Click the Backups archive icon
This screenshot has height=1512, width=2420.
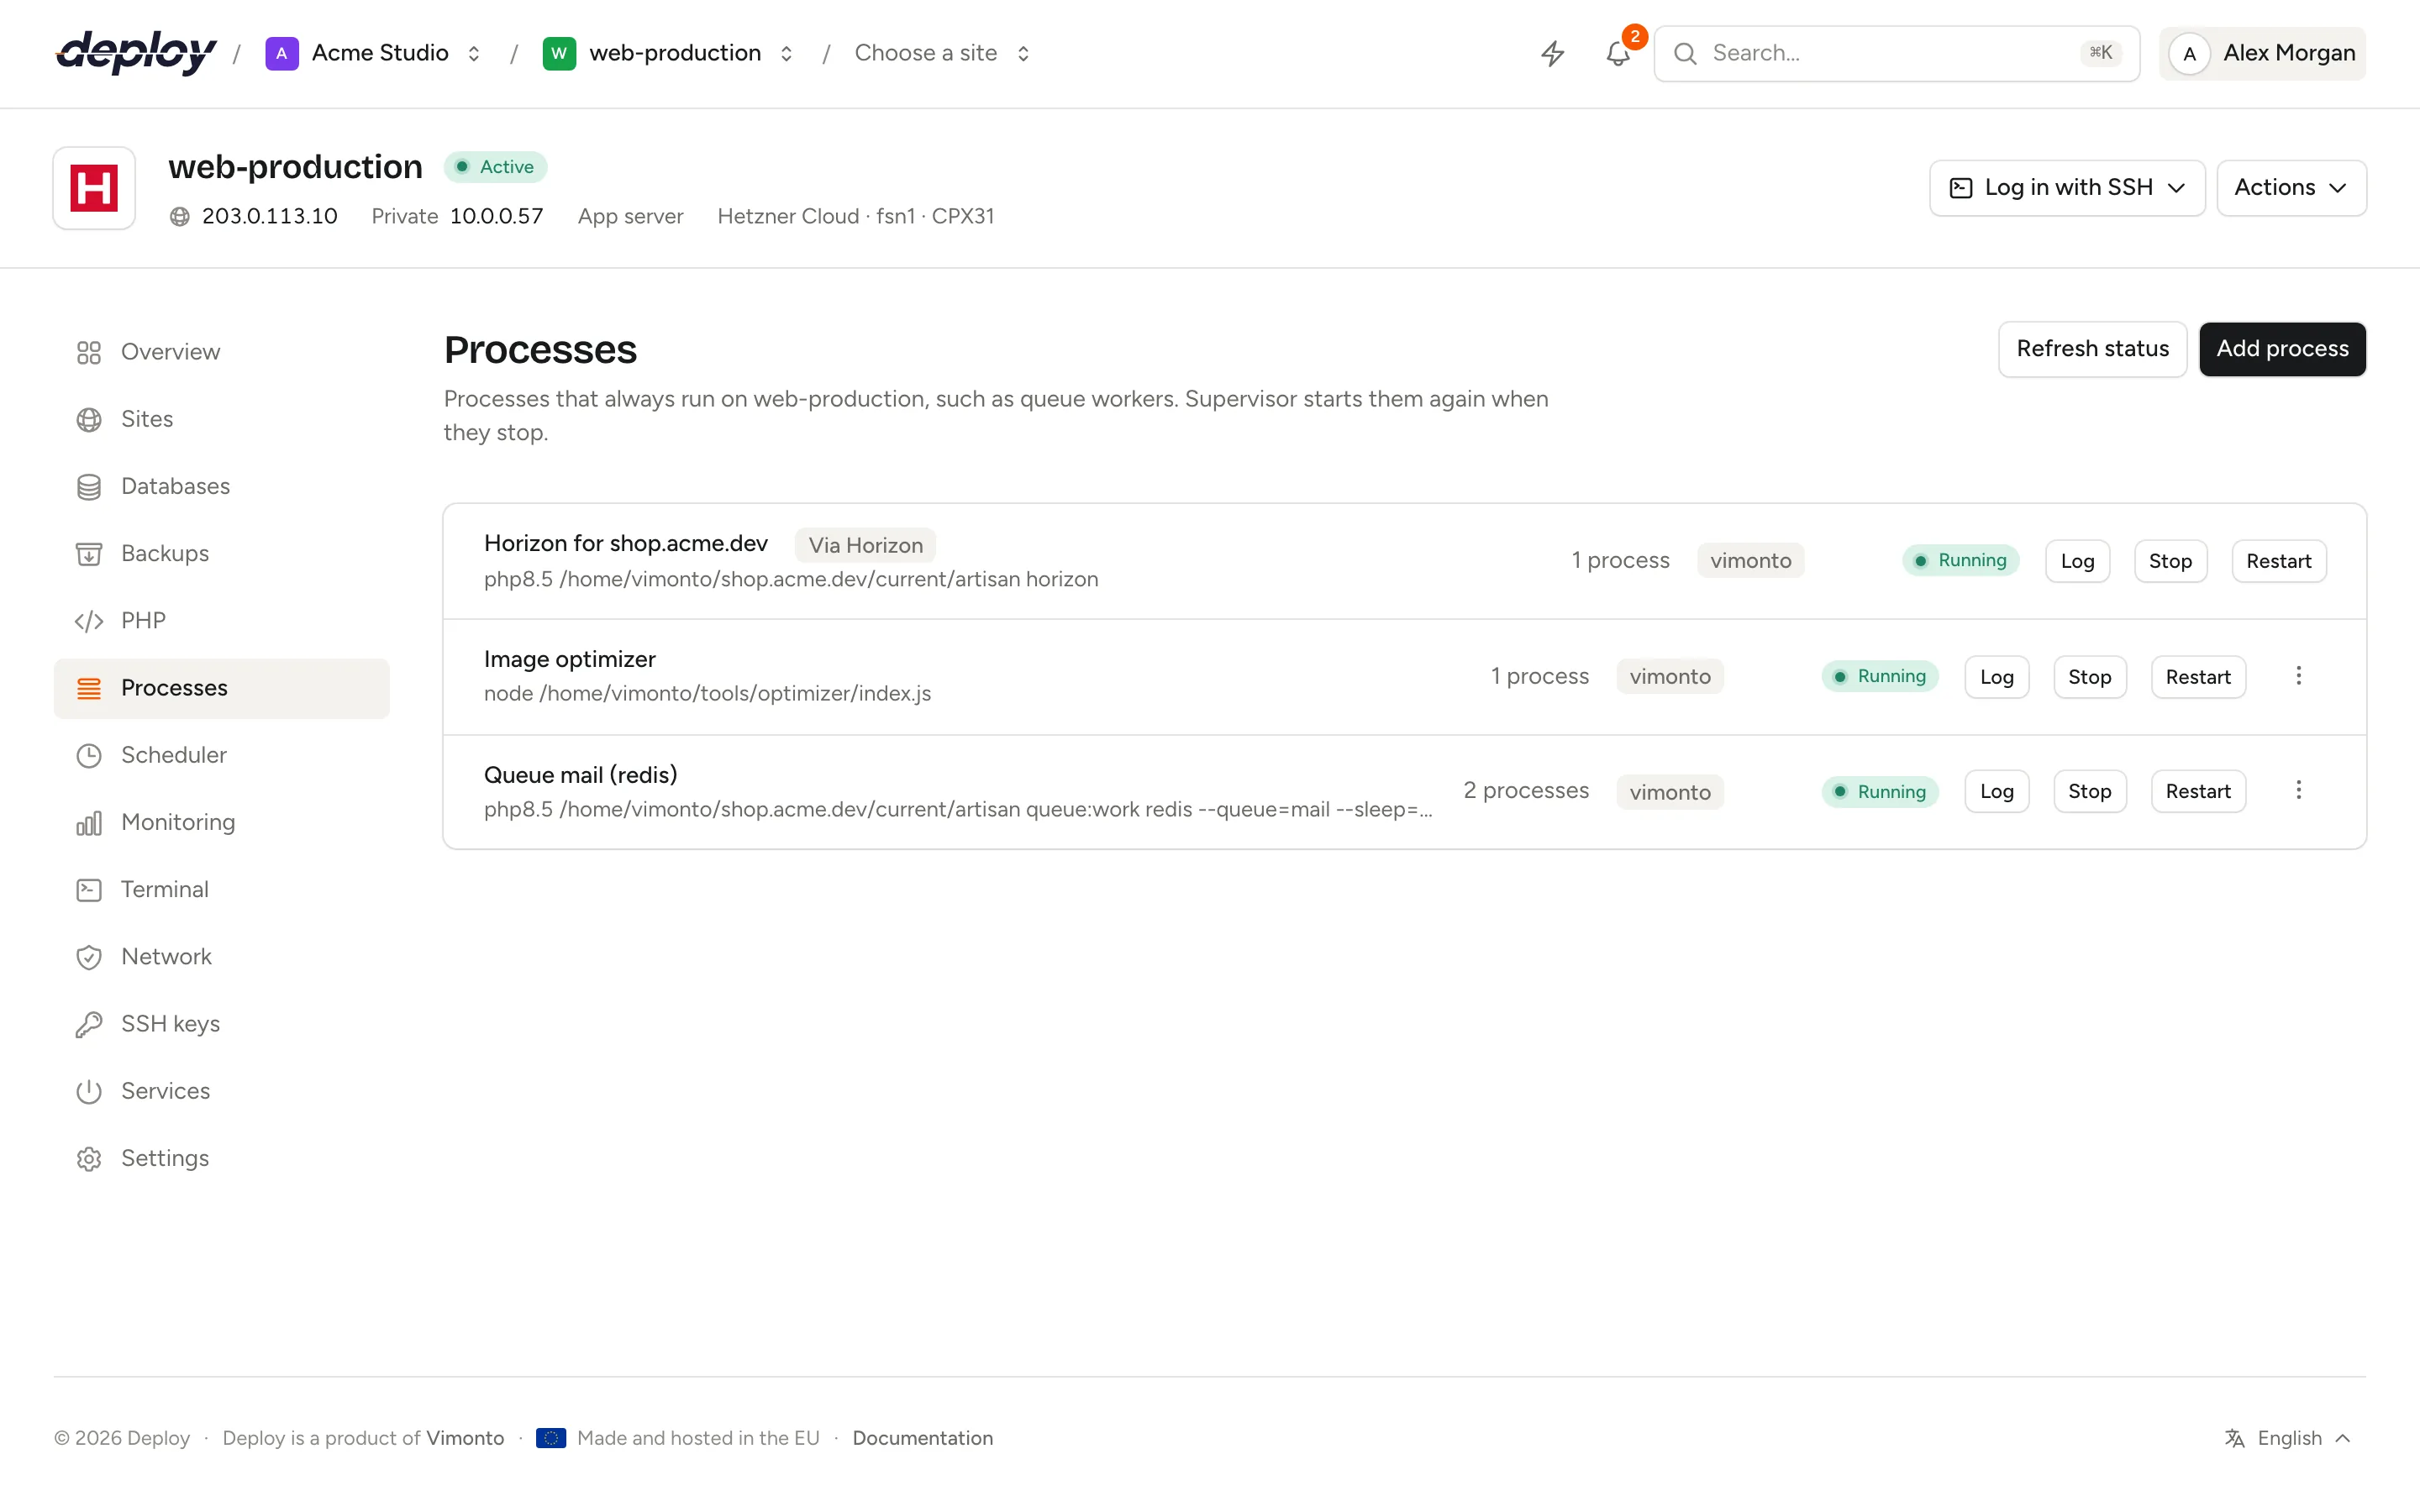coord(89,553)
